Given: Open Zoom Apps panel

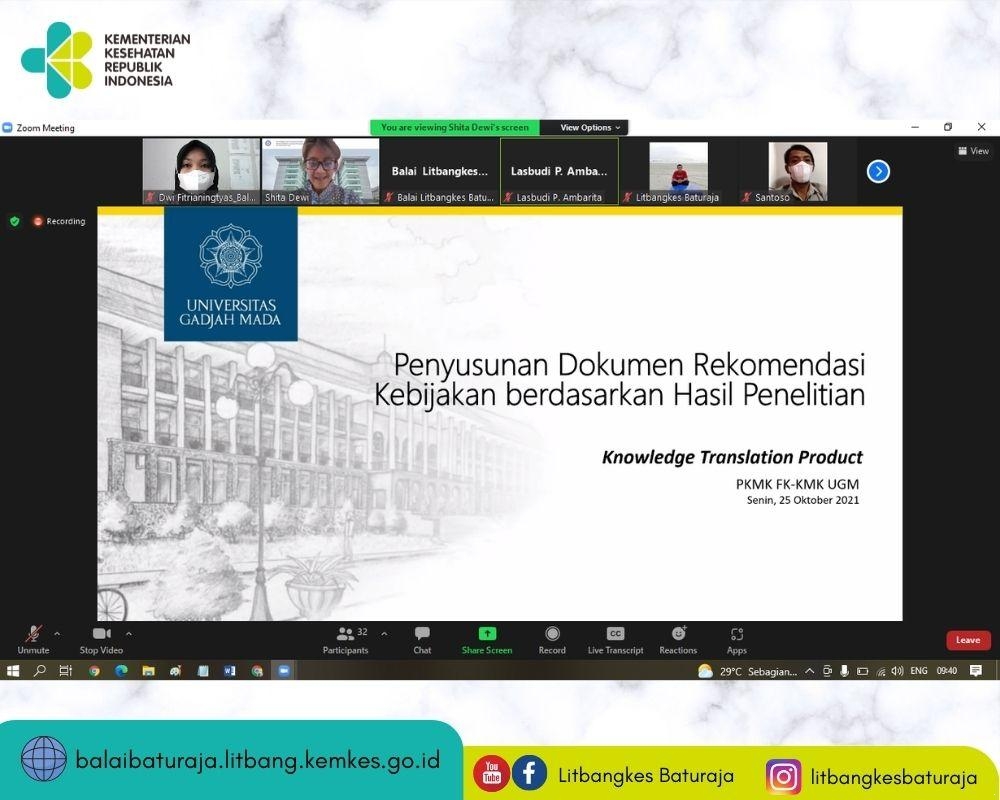Looking at the screenshot, I should tap(737, 636).
